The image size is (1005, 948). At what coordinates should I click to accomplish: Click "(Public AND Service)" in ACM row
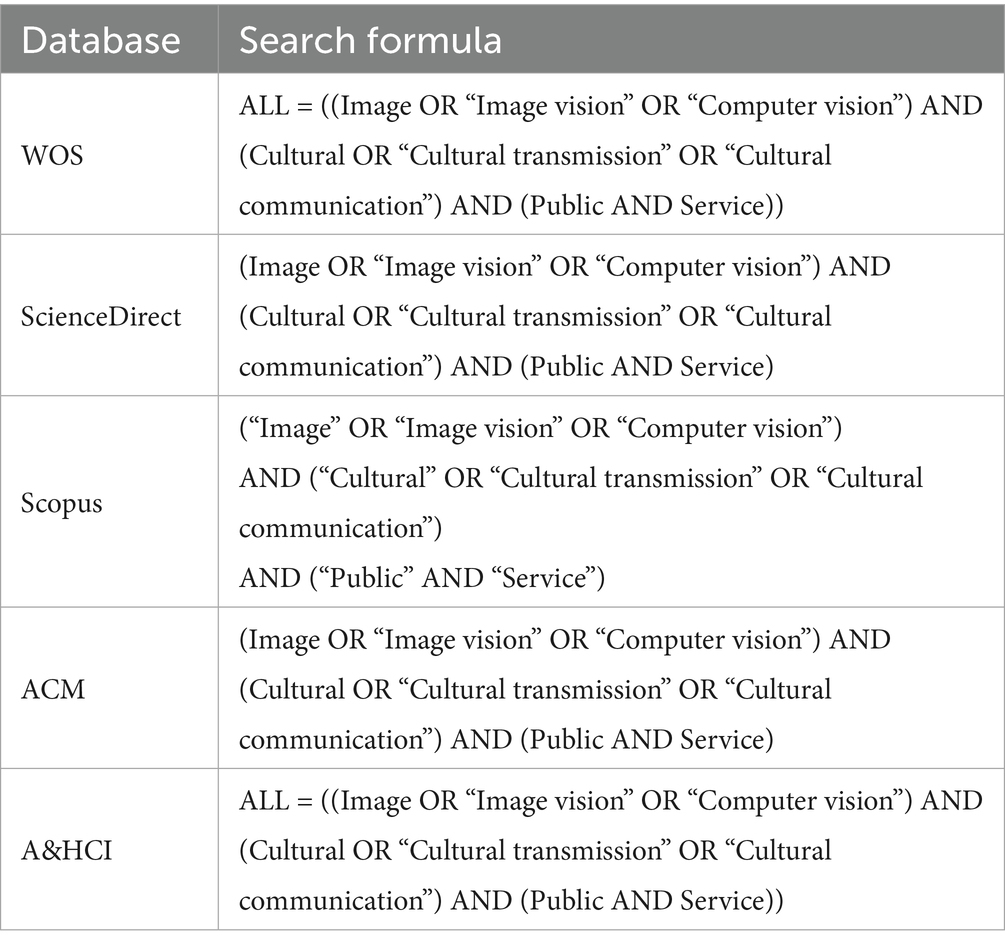[644, 739]
